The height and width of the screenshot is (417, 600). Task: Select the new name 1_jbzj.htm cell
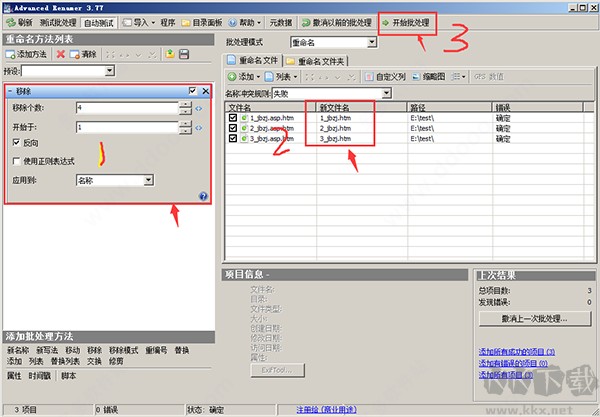(x=335, y=118)
